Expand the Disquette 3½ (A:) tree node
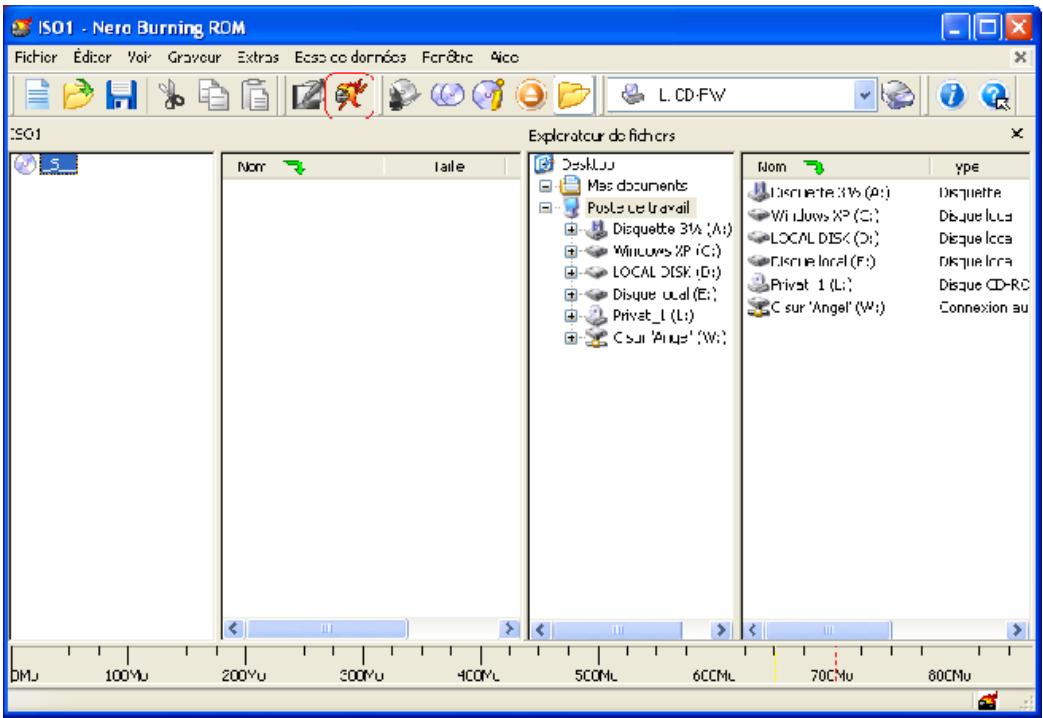 click(x=571, y=230)
